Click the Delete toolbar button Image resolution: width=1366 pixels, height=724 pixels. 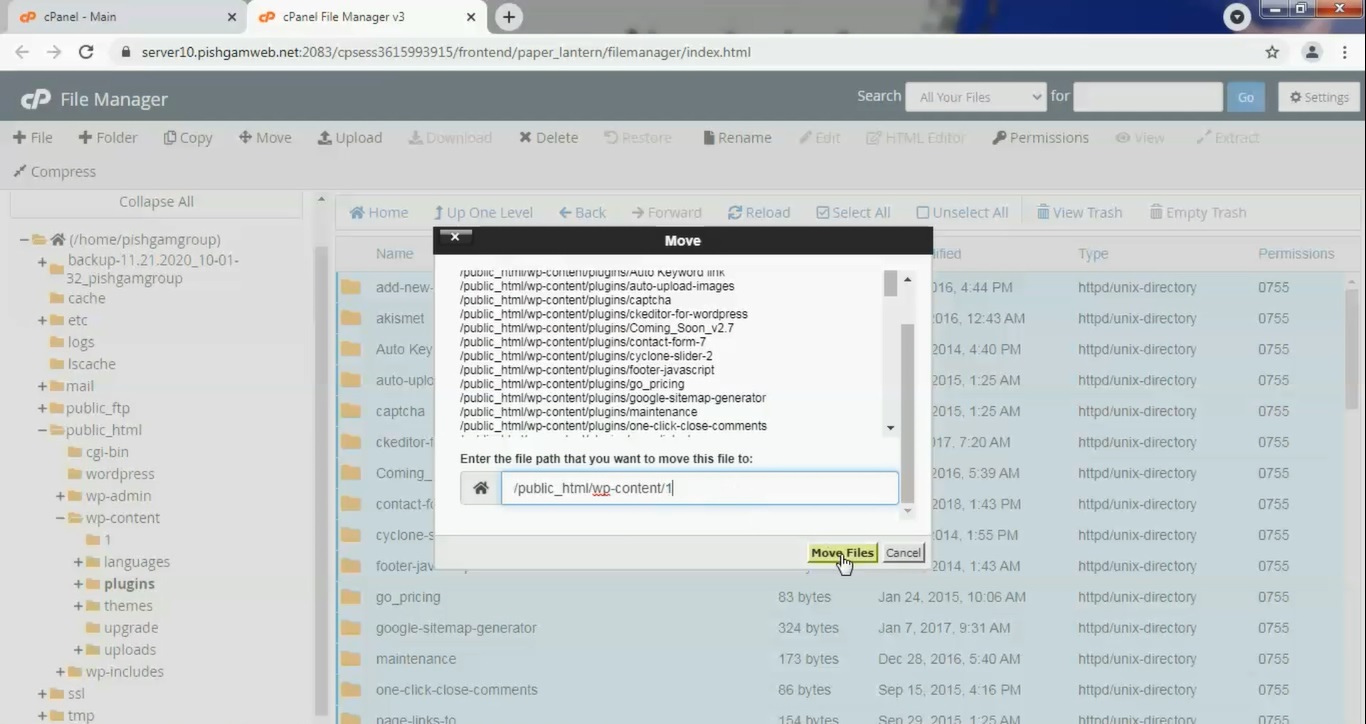tap(548, 137)
